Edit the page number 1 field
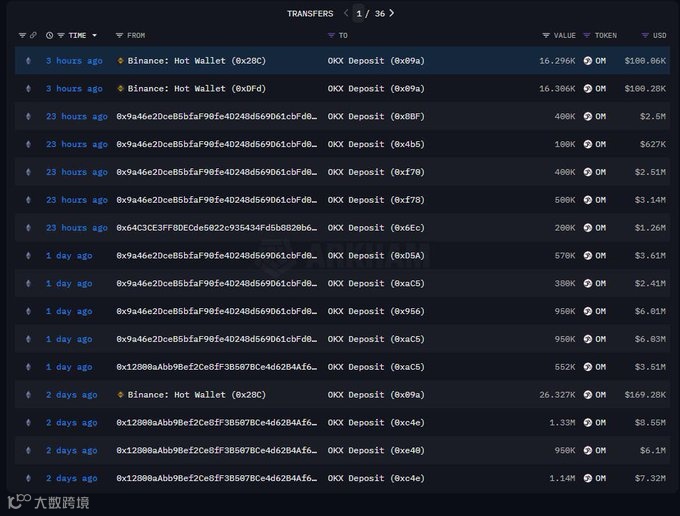 (359, 13)
